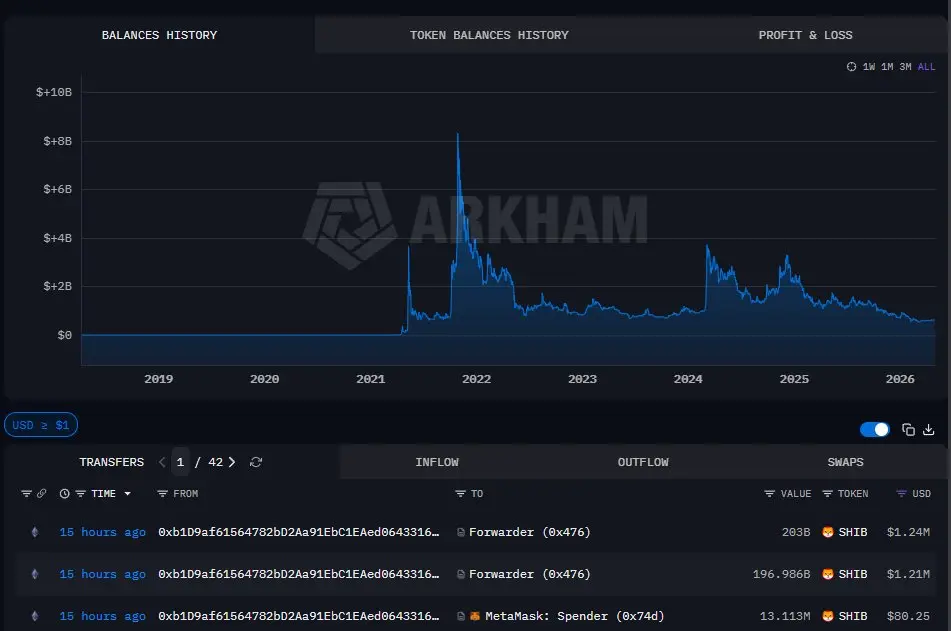The height and width of the screenshot is (631, 951).
Task: Open the '15 hours ago' link in the 13.113M row
Action: [102, 616]
